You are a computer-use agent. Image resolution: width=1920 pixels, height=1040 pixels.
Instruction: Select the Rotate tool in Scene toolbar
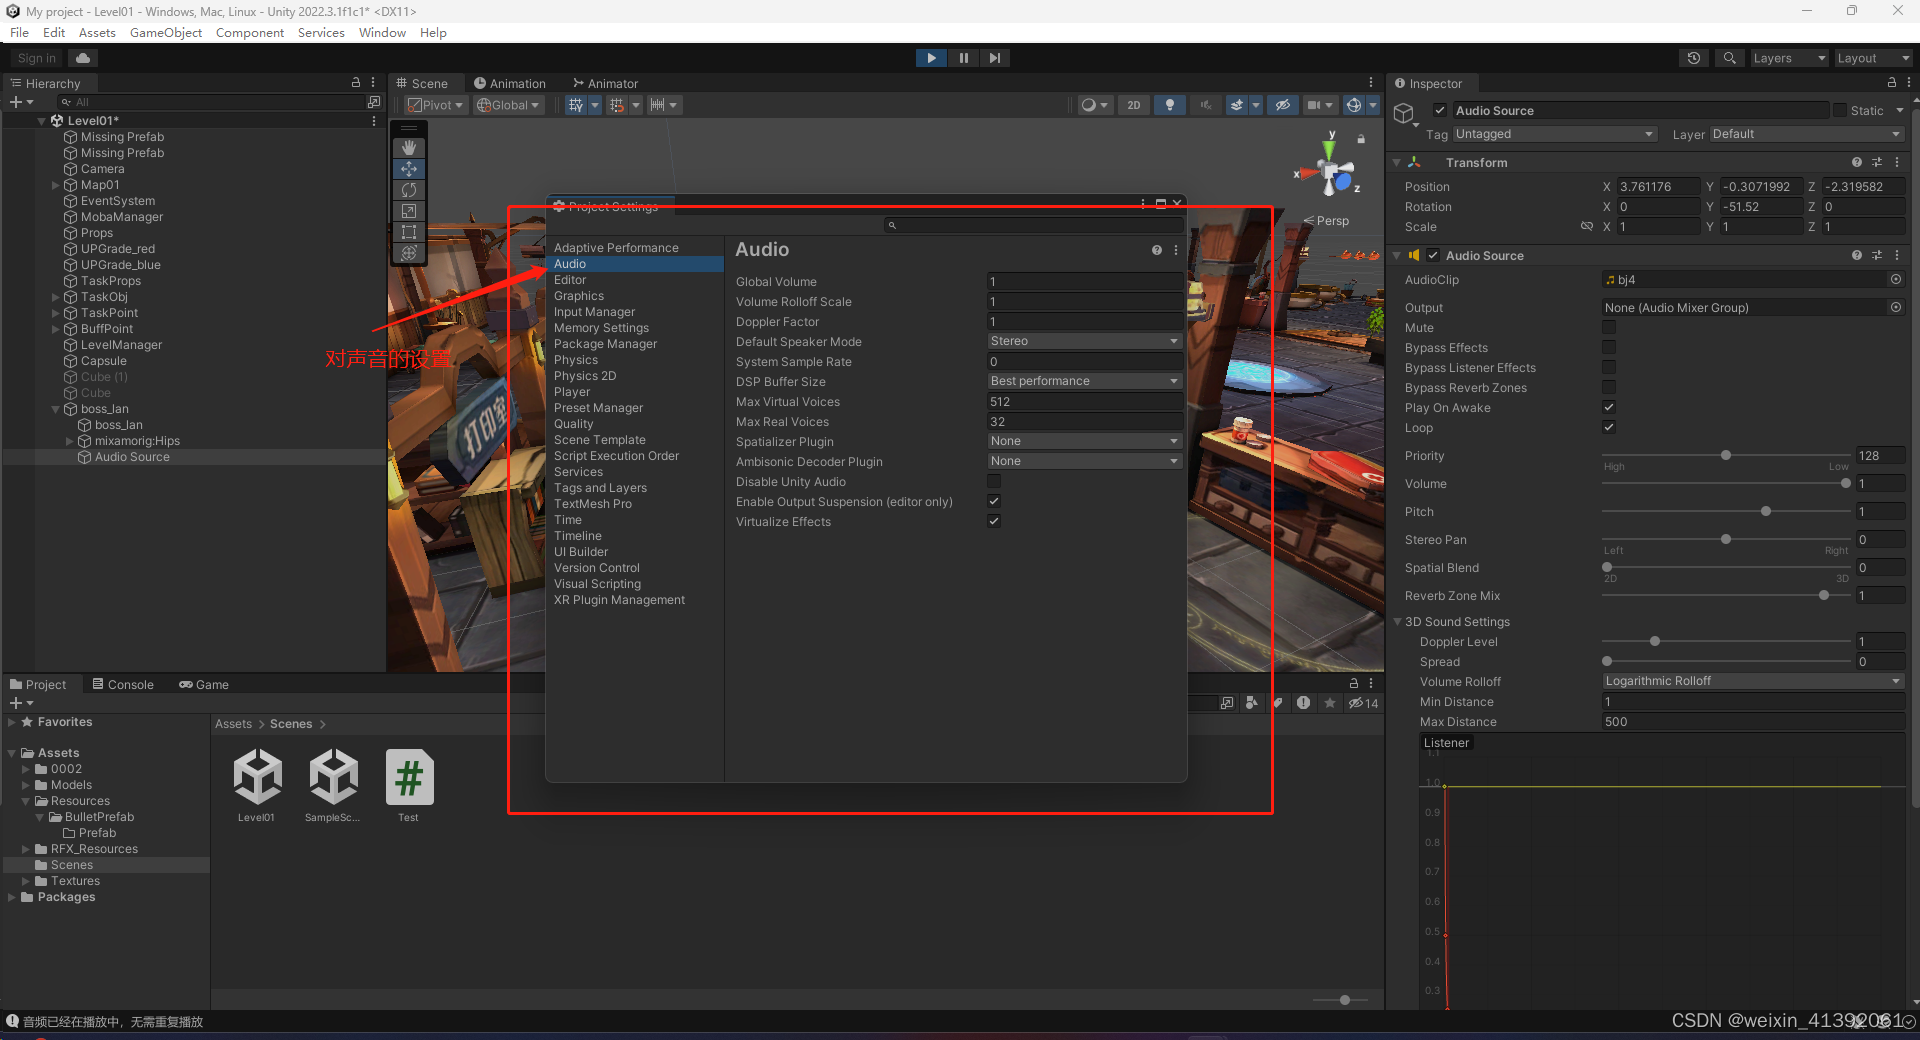[x=409, y=190]
